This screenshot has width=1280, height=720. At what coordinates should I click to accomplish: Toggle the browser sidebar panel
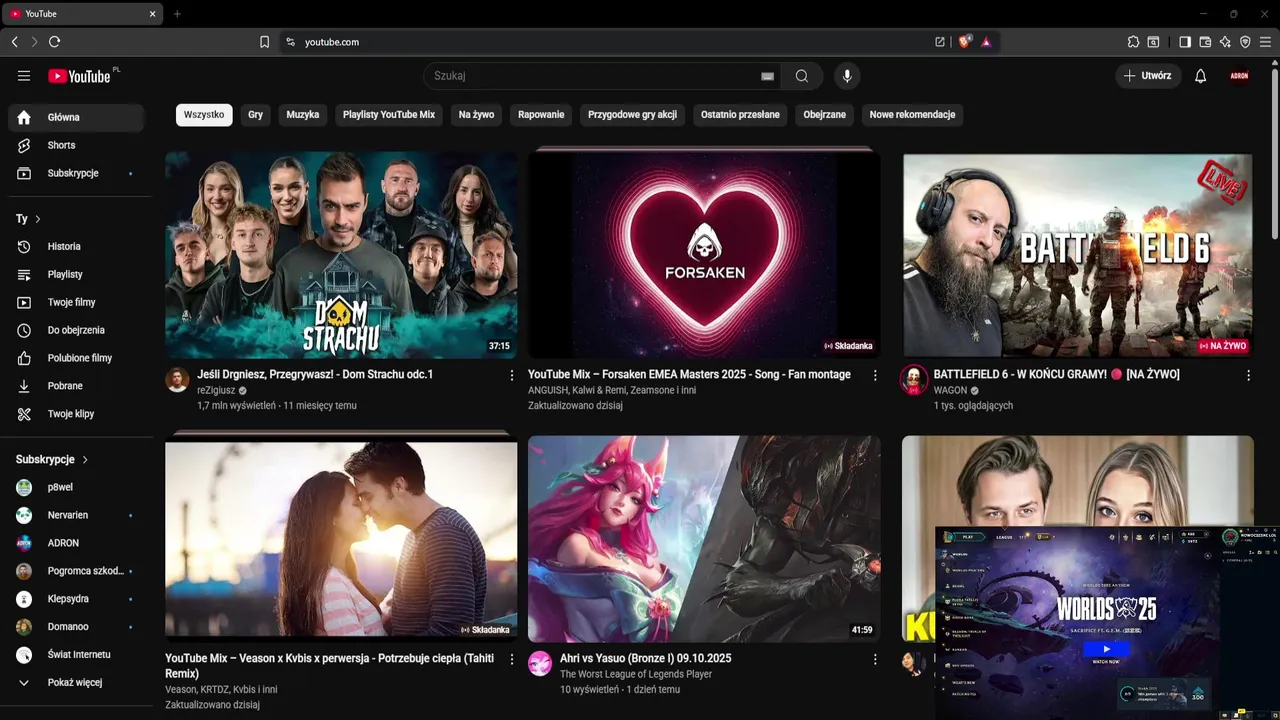tap(1185, 42)
